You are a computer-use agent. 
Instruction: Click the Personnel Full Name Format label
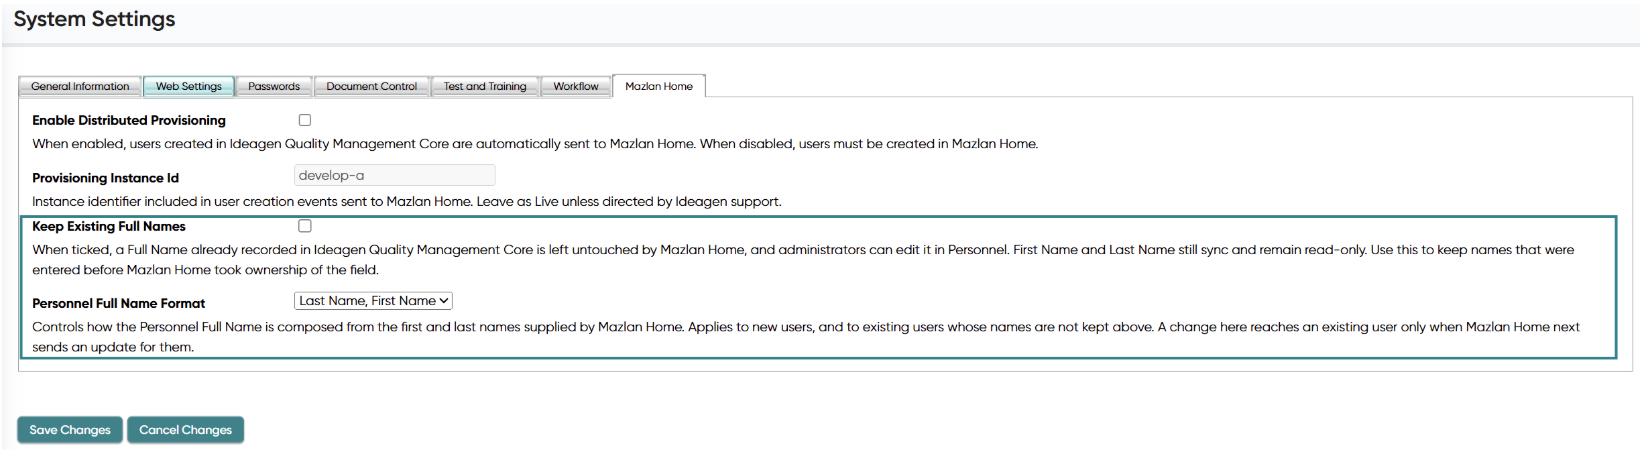118,303
